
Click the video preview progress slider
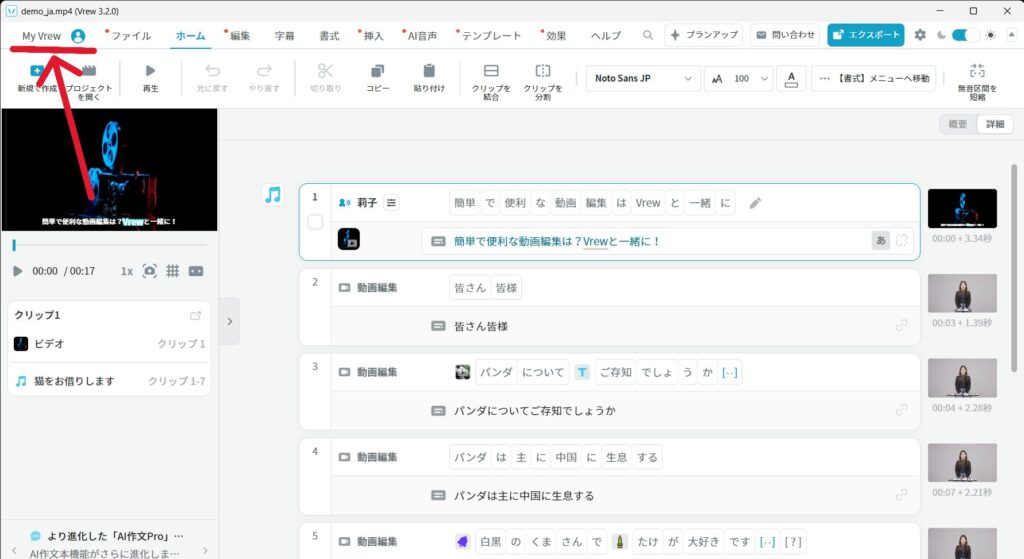[108, 245]
